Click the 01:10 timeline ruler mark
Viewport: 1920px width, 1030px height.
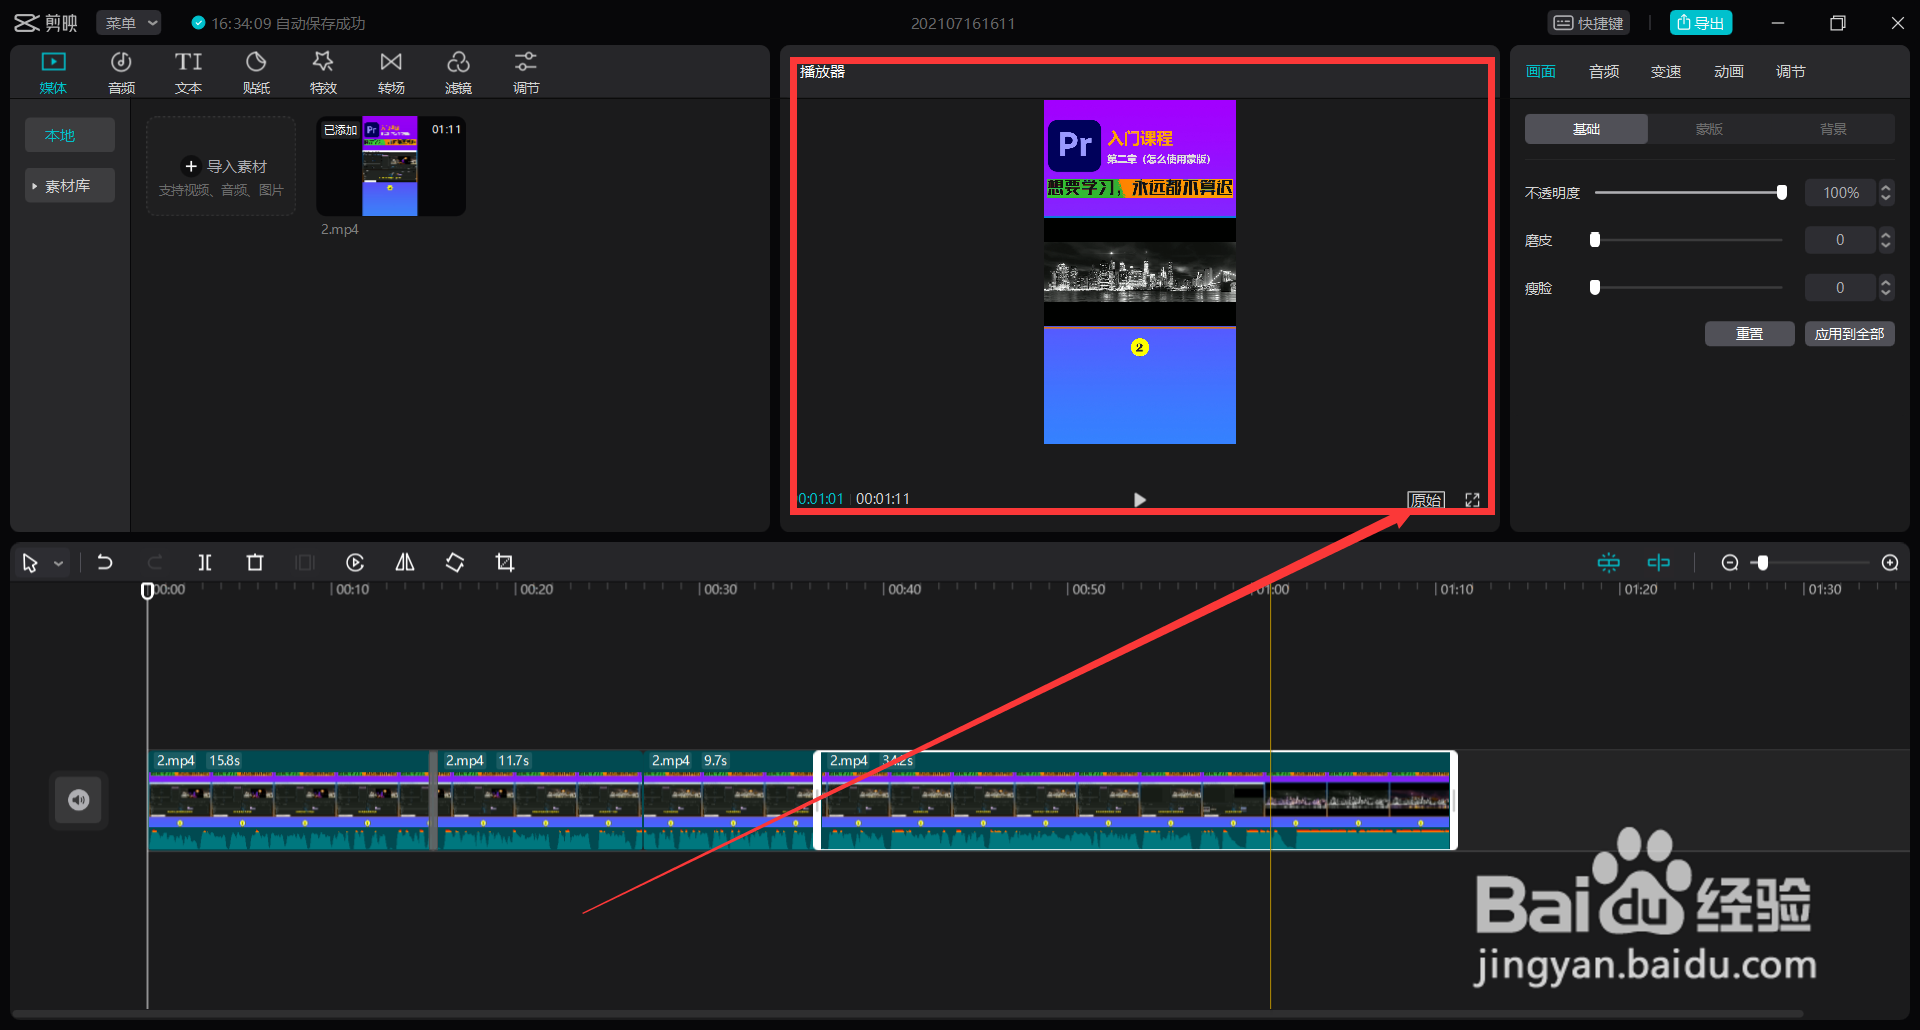click(x=1455, y=590)
